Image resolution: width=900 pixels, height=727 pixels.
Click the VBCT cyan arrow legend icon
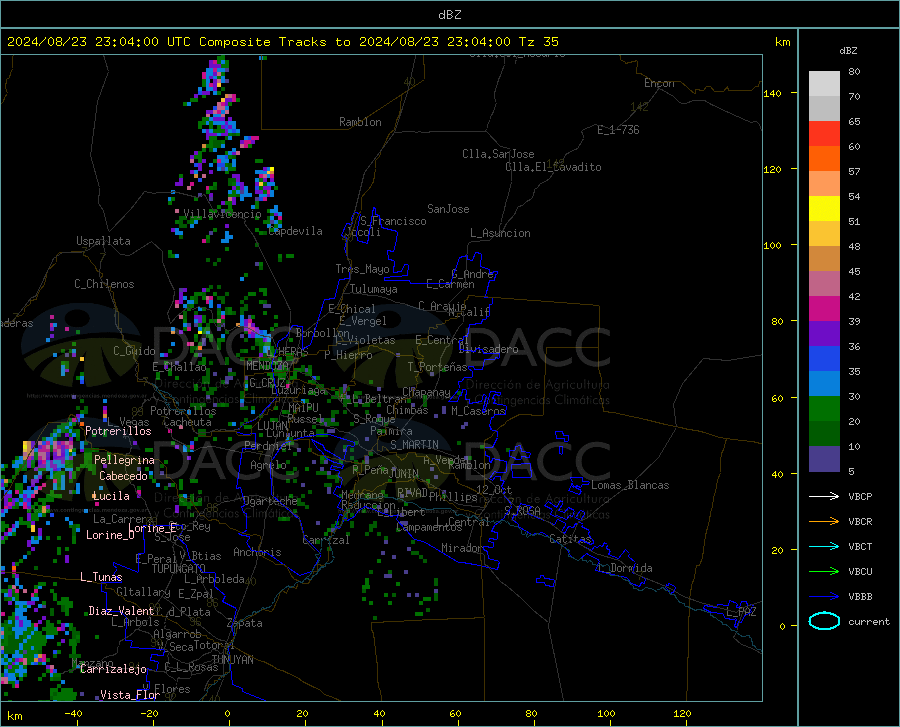824,546
